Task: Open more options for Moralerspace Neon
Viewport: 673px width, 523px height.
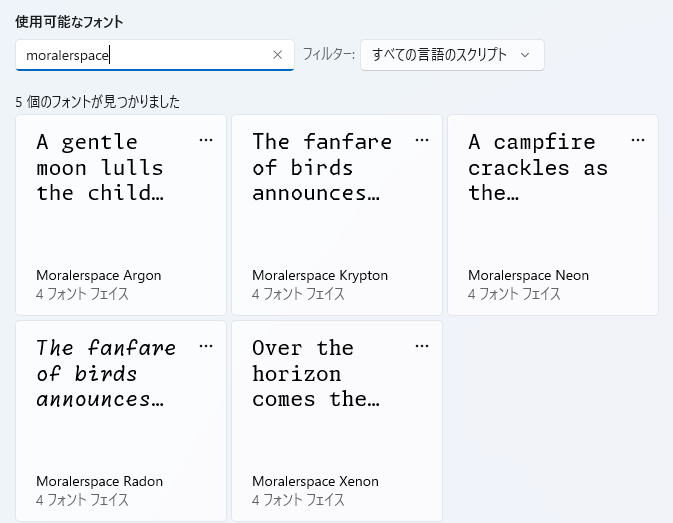Action: 638,140
